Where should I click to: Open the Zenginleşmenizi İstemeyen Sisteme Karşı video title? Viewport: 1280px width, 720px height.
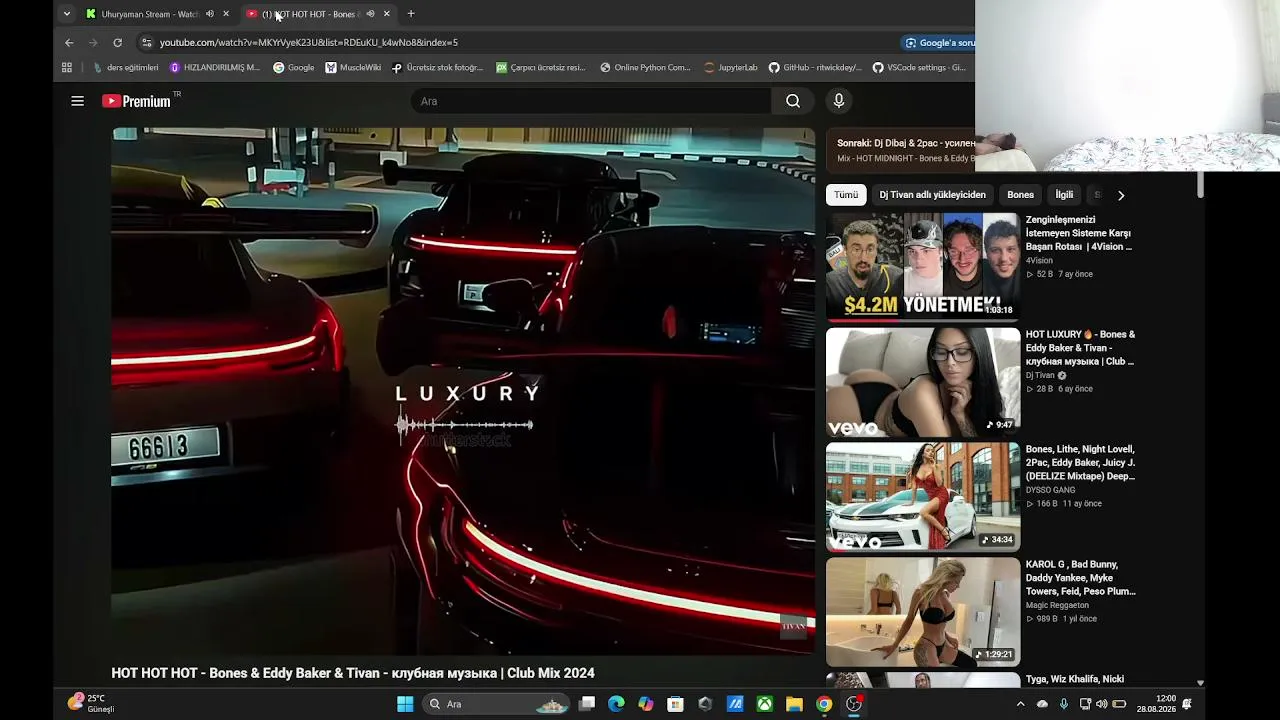coord(1079,233)
